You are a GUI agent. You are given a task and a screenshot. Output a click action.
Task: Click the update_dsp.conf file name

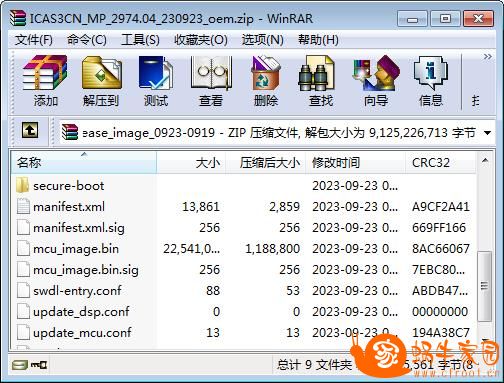(81, 312)
